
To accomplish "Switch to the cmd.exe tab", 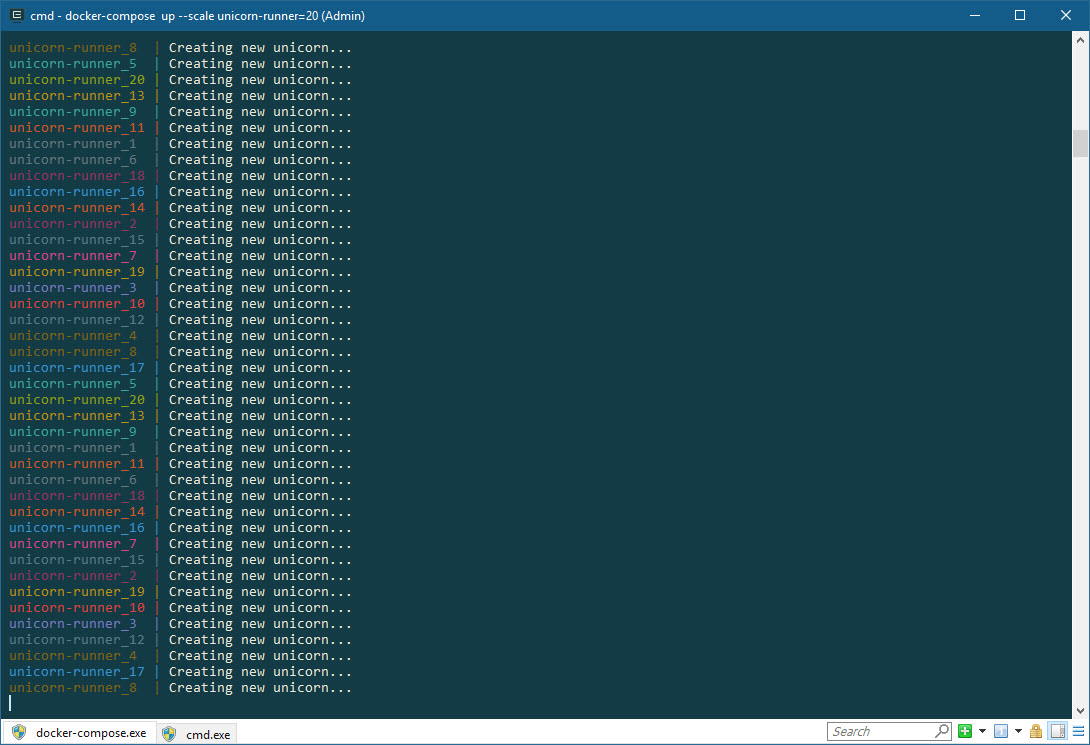I will pyautogui.click(x=208, y=733).
